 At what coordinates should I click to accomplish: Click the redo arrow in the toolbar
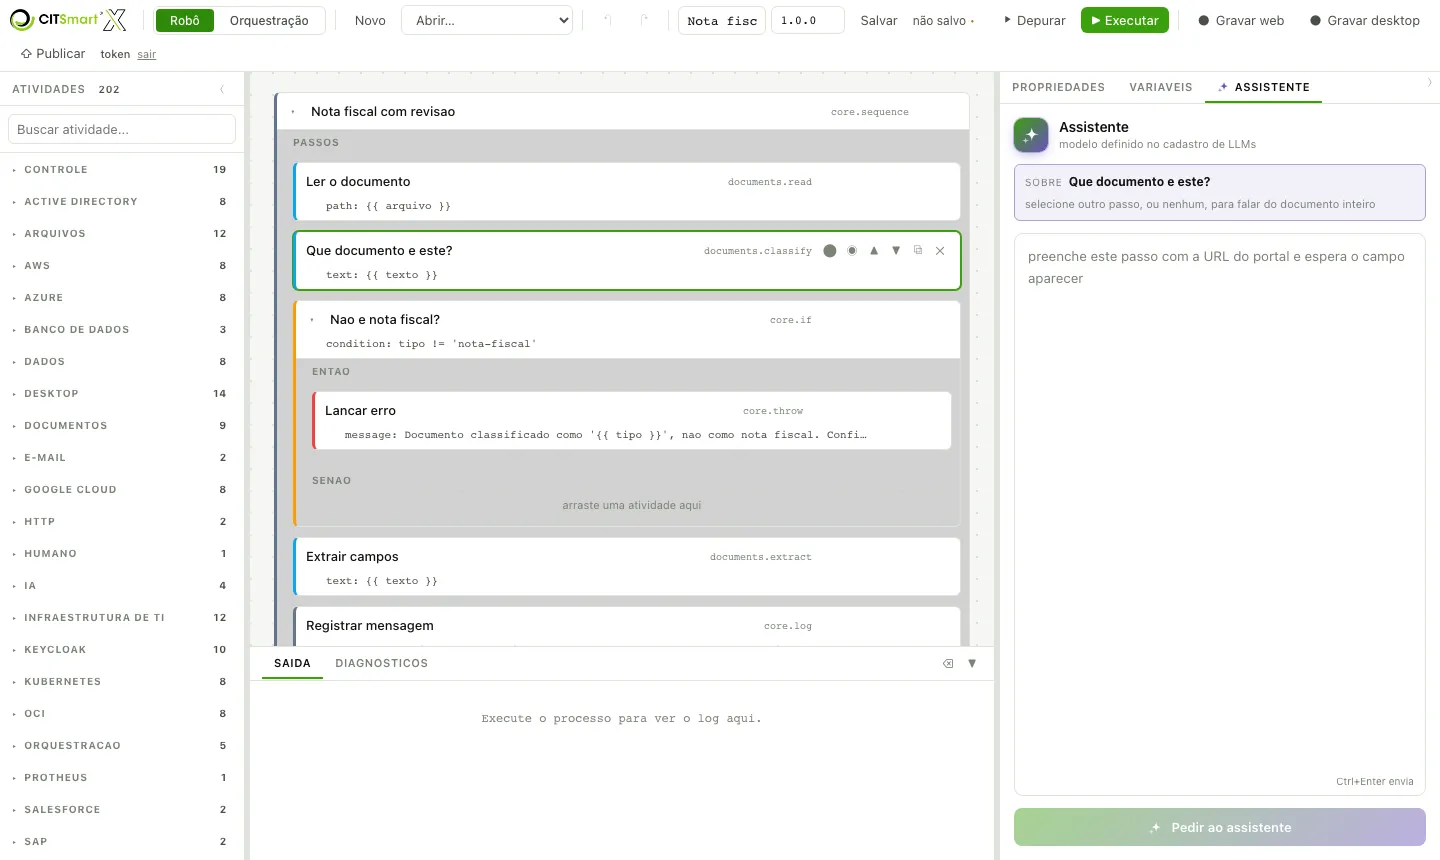(644, 20)
